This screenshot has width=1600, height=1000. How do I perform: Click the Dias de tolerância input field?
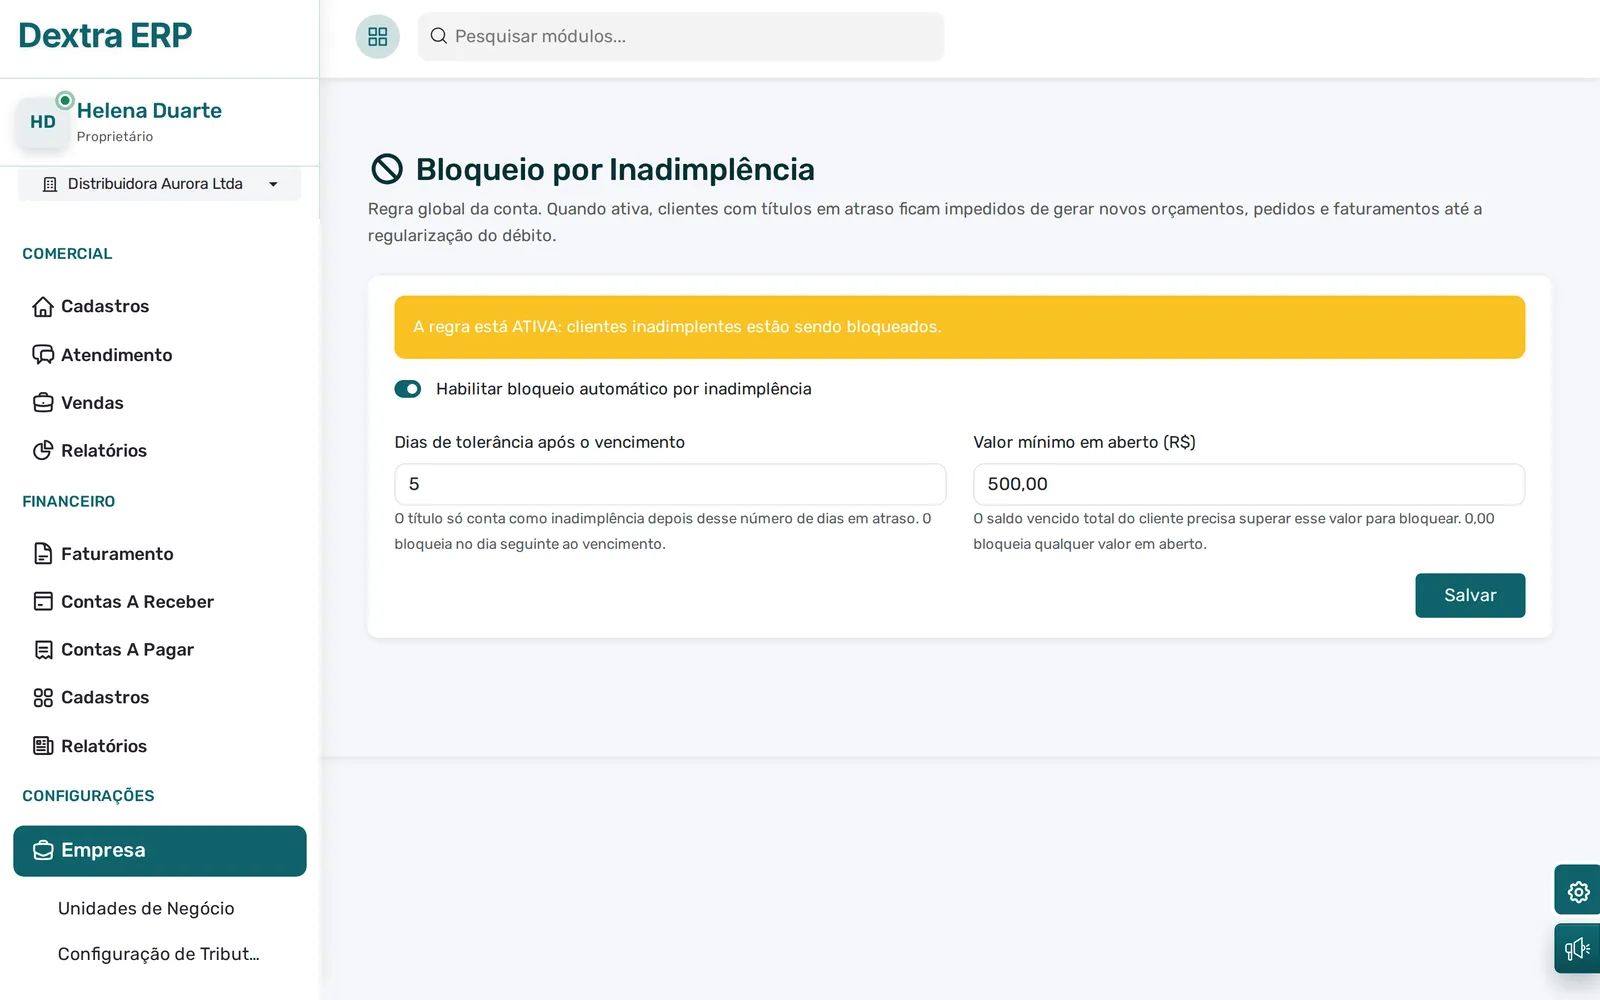pos(670,484)
